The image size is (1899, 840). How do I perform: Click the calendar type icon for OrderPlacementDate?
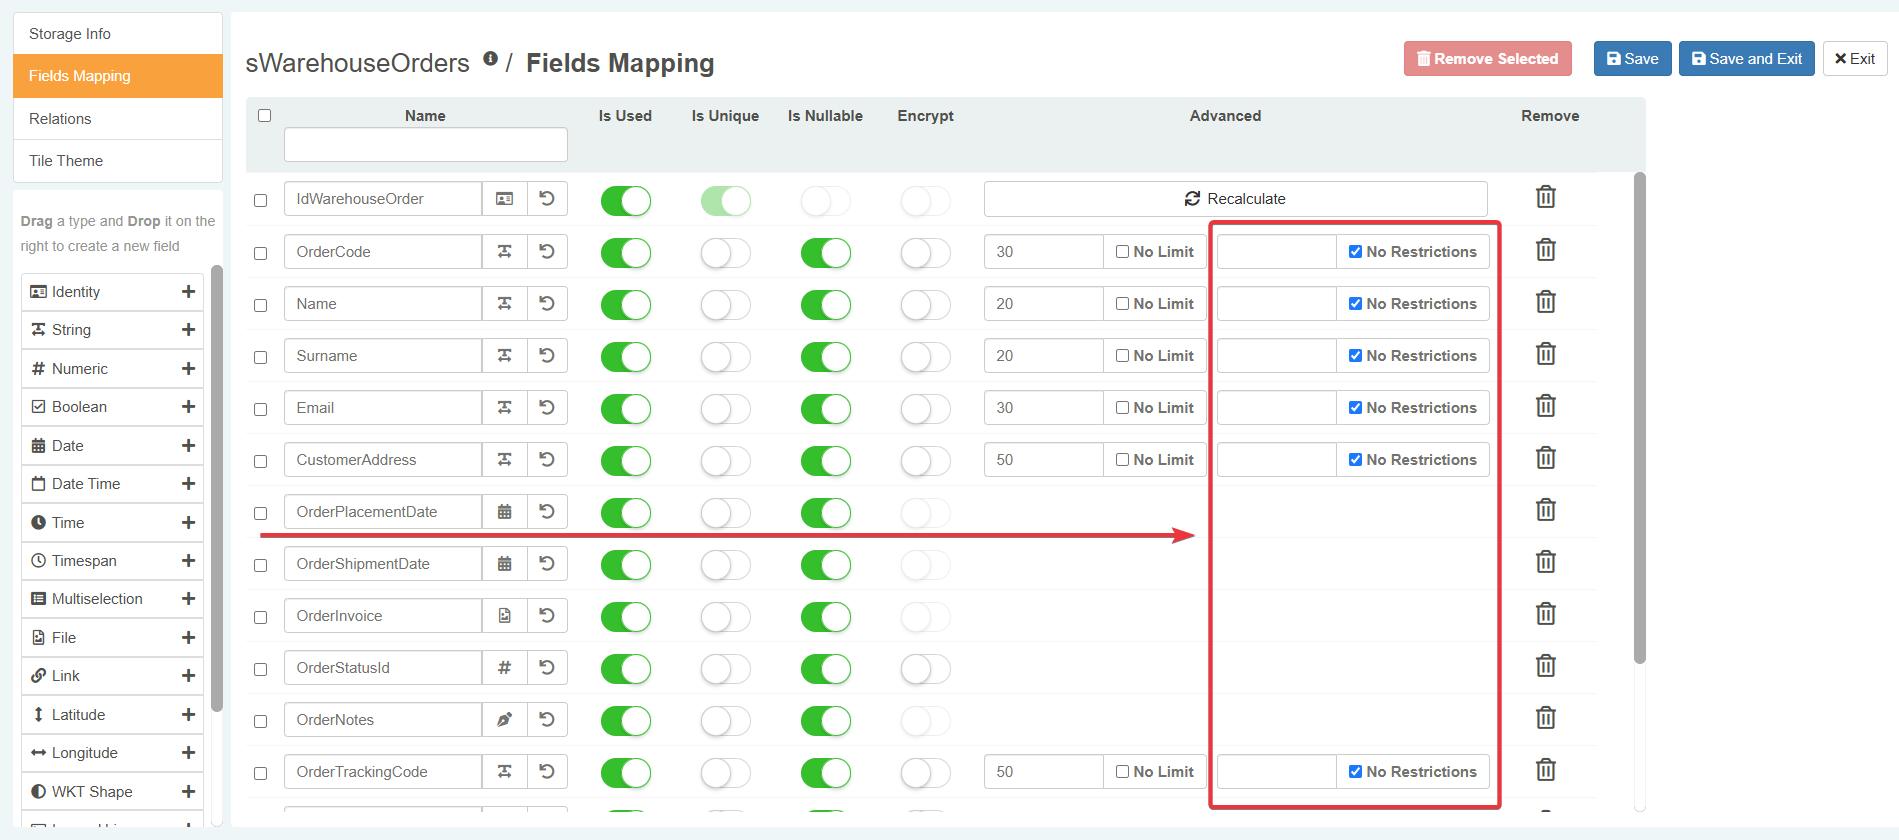tap(505, 512)
